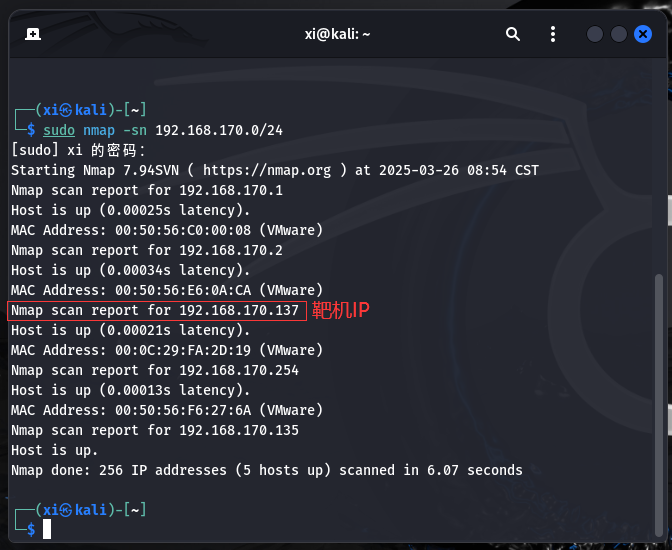Click the search magnifier icon
Image resolution: width=672 pixels, height=550 pixels.
[x=513, y=34]
